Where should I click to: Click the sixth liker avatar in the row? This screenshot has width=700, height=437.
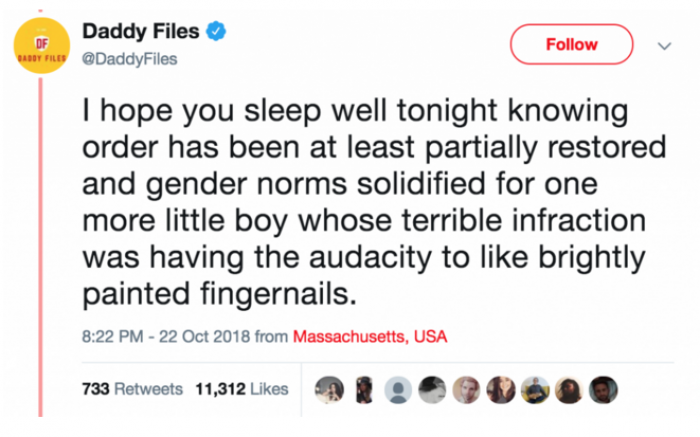pos(500,388)
